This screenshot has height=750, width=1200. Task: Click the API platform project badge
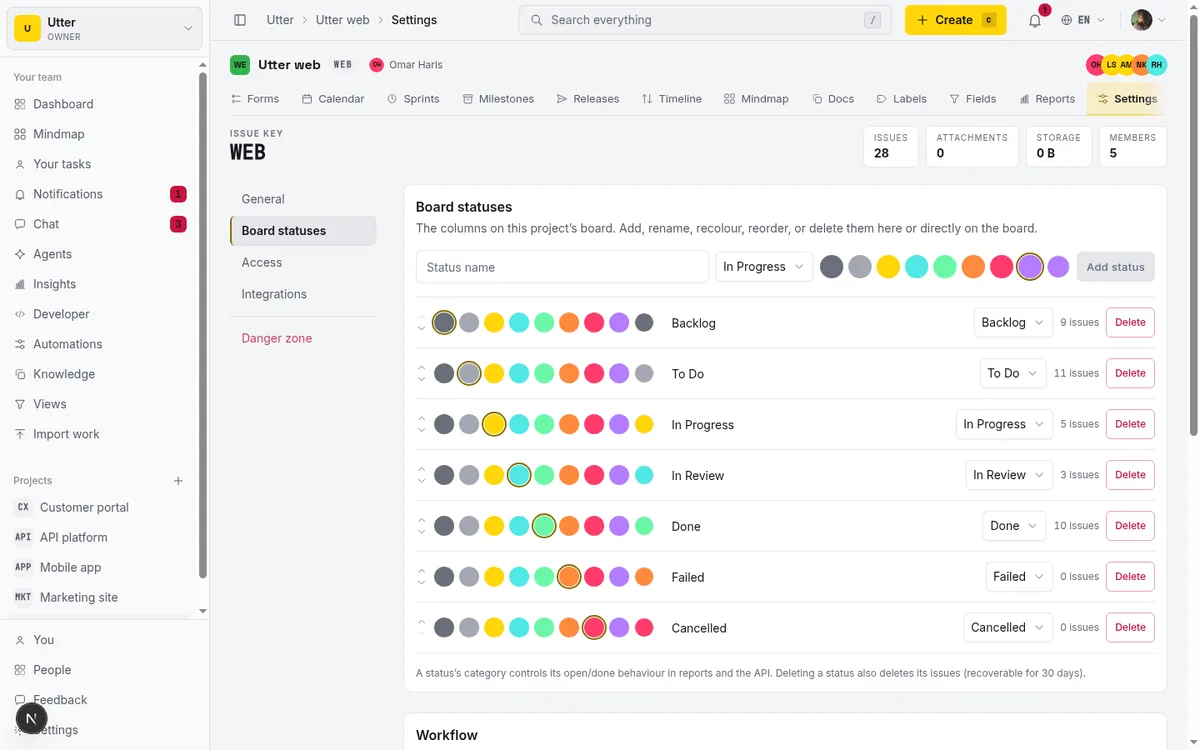click(23, 537)
